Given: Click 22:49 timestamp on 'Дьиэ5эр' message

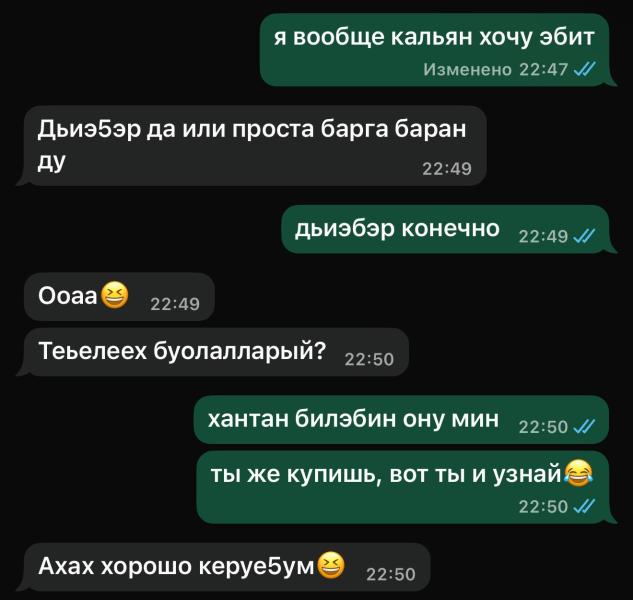Looking at the screenshot, I should tap(447, 168).
